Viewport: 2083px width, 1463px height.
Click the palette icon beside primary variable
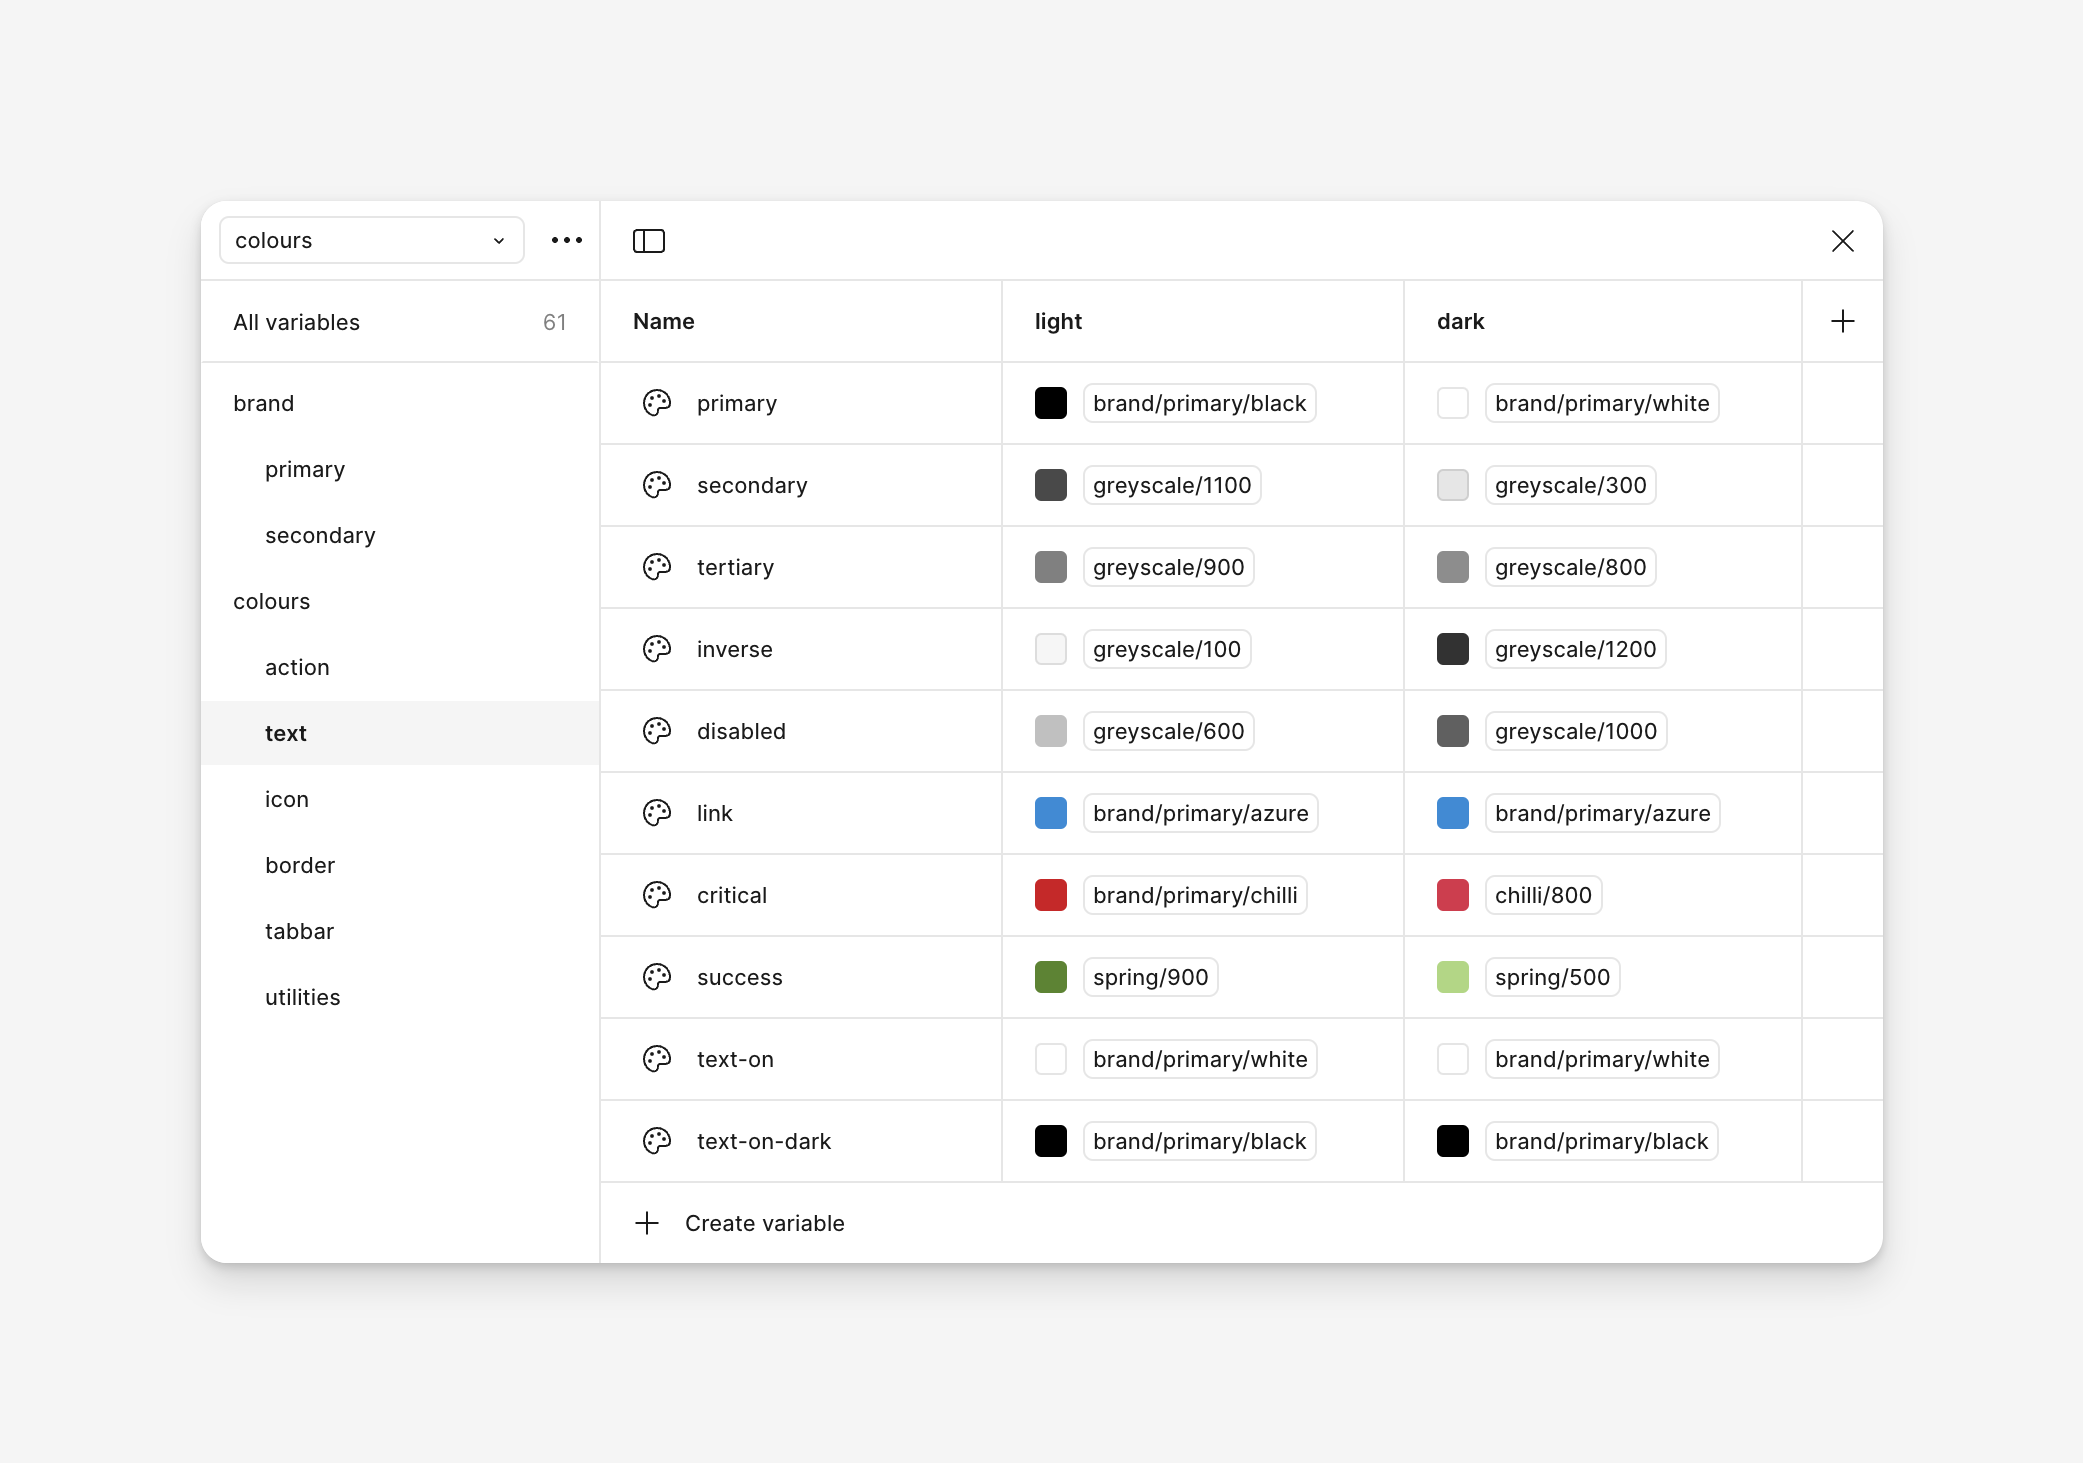coord(656,403)
